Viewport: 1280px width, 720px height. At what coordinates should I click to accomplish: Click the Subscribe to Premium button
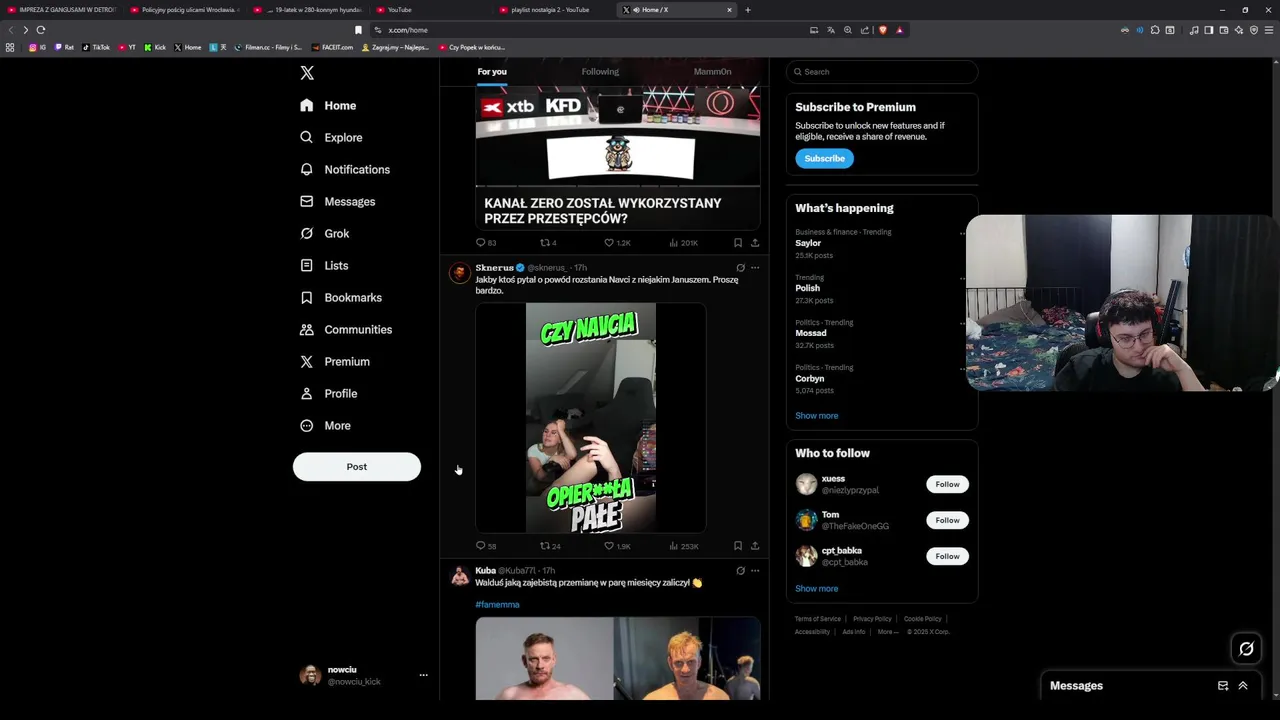tap(824, 158)
